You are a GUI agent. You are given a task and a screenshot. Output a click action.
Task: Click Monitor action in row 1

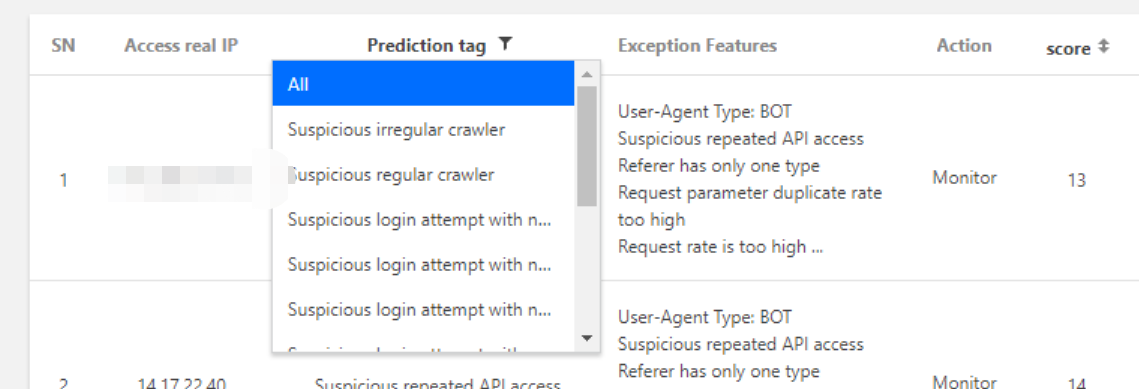[x=965, y=178]
